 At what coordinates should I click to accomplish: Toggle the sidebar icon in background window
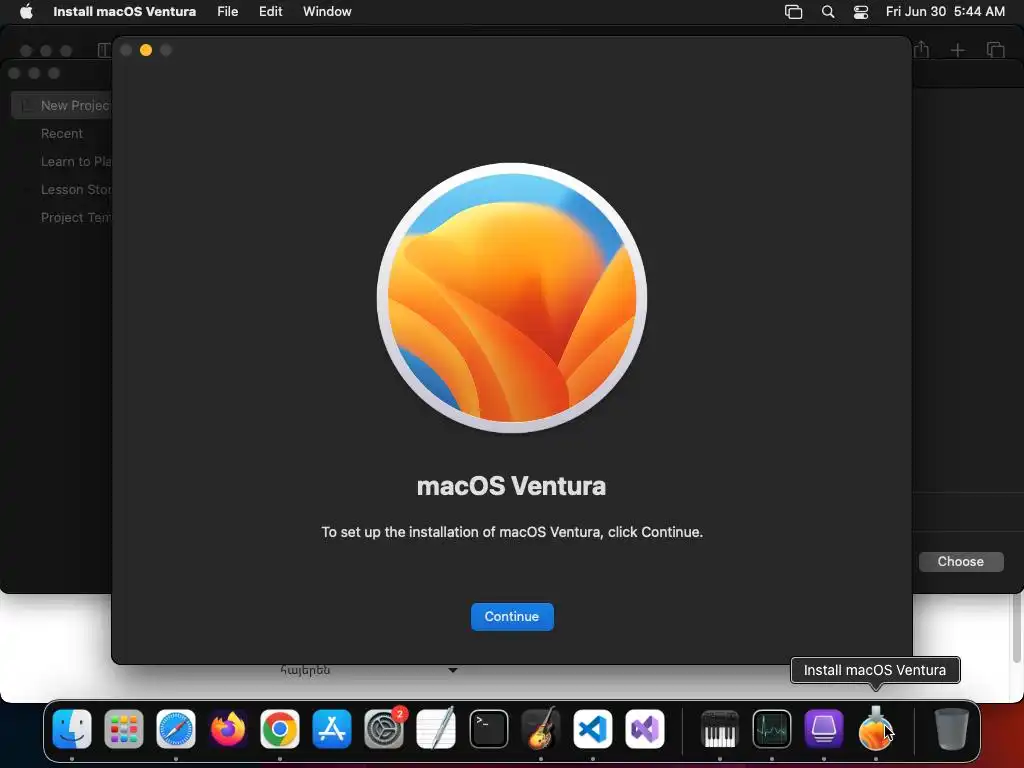tap(104, 50)
